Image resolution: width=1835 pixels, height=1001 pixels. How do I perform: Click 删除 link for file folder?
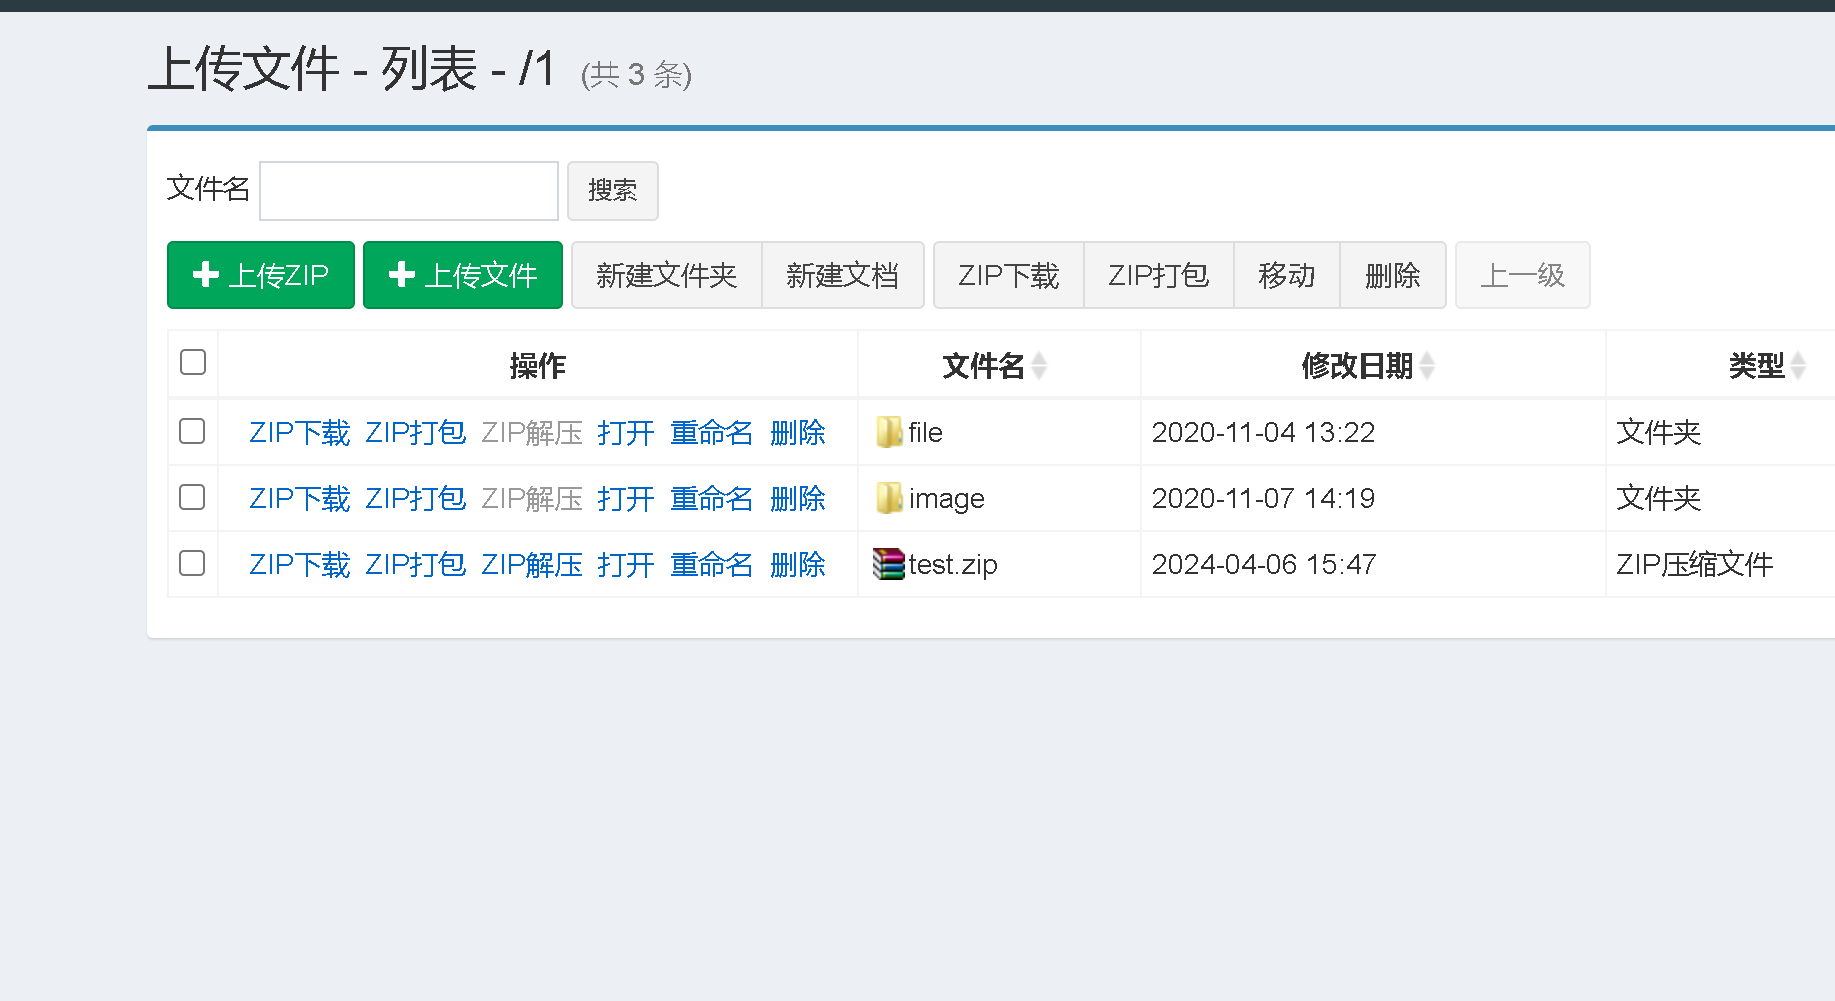(x=798, y=432)
